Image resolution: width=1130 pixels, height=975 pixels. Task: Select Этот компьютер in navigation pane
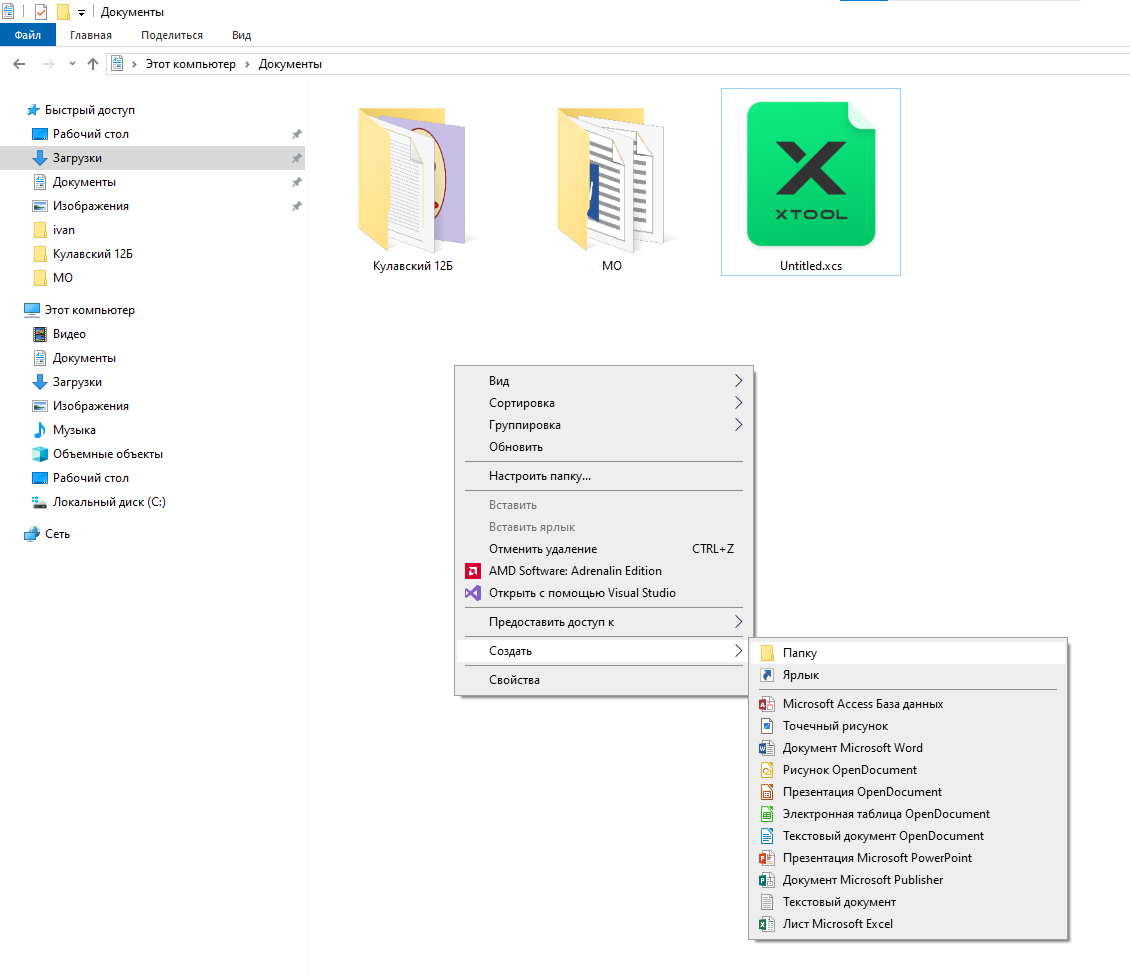89,310
